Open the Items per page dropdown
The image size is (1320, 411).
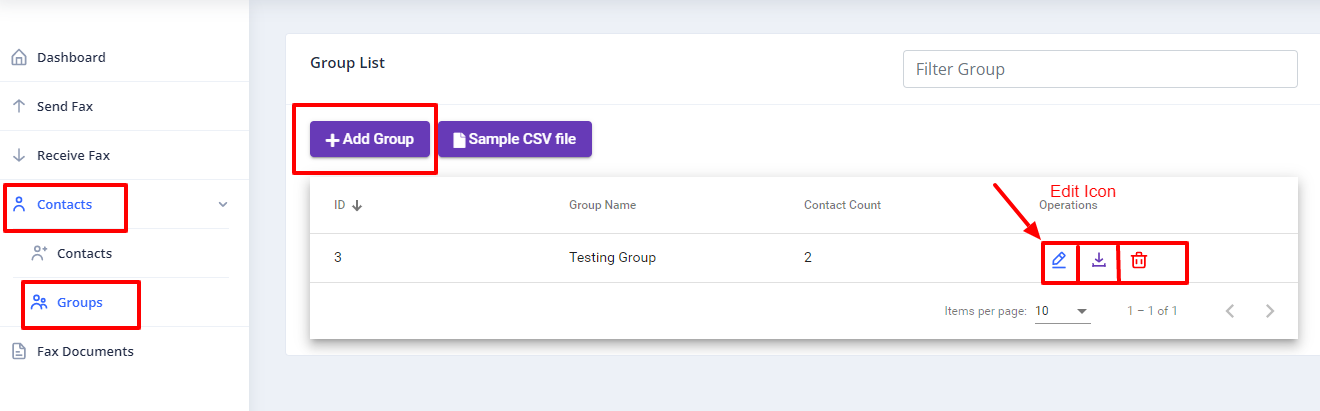coord(1062,311)
